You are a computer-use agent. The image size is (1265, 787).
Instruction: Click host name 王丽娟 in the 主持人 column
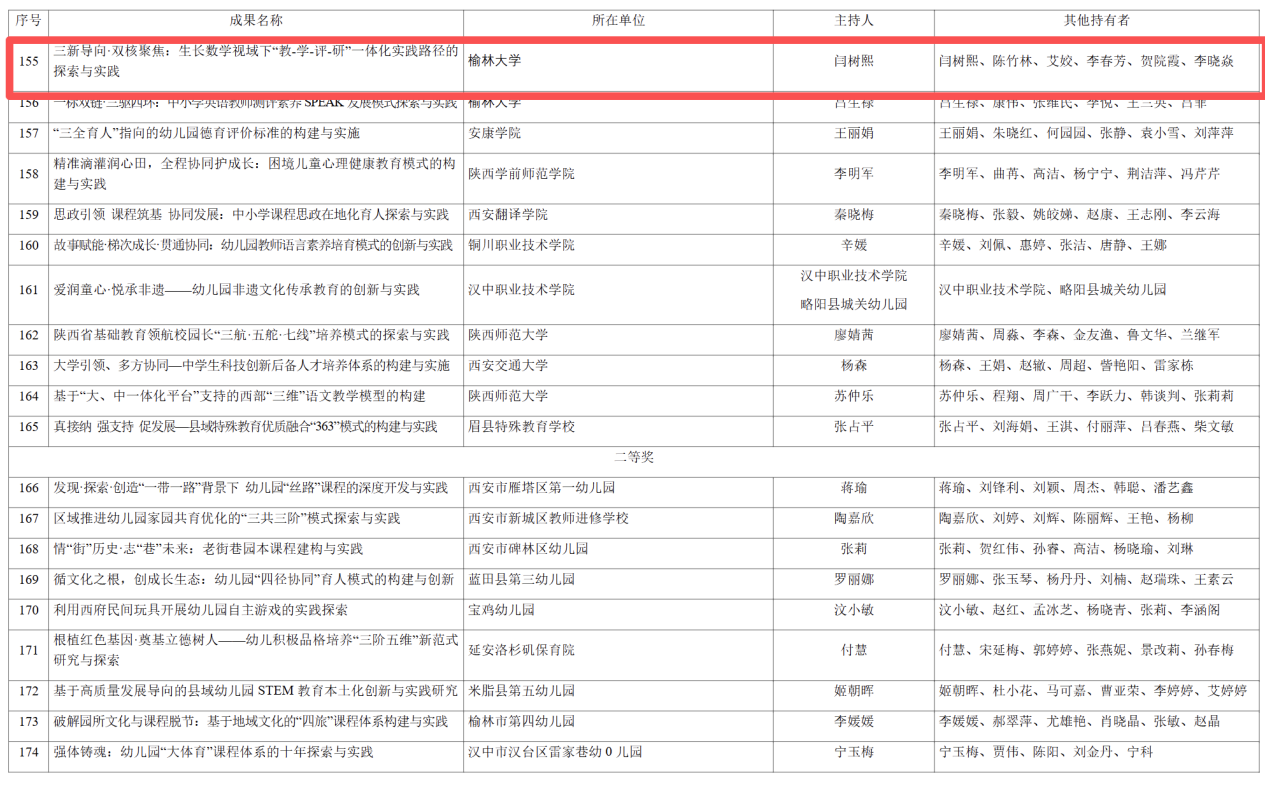coord(854,133)
